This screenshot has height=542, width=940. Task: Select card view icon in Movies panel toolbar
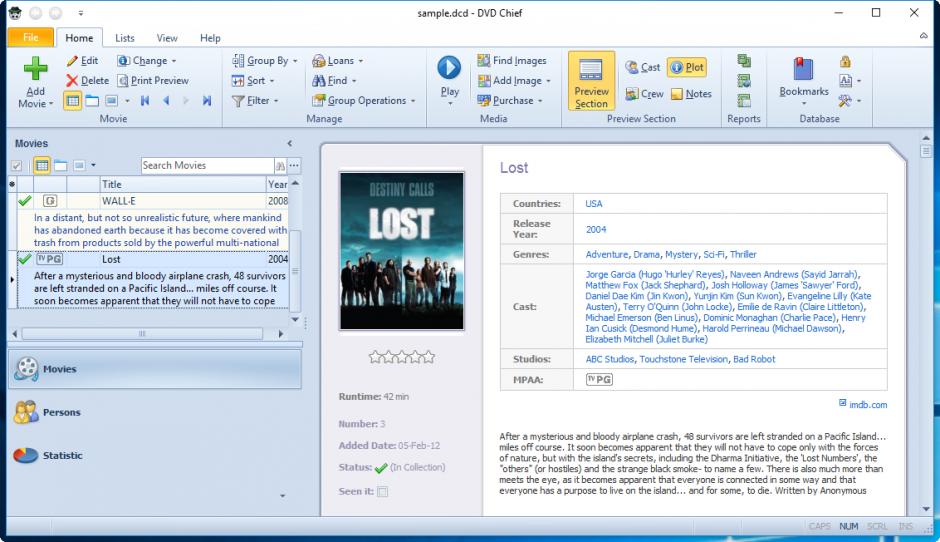click(x=61, y=165)
